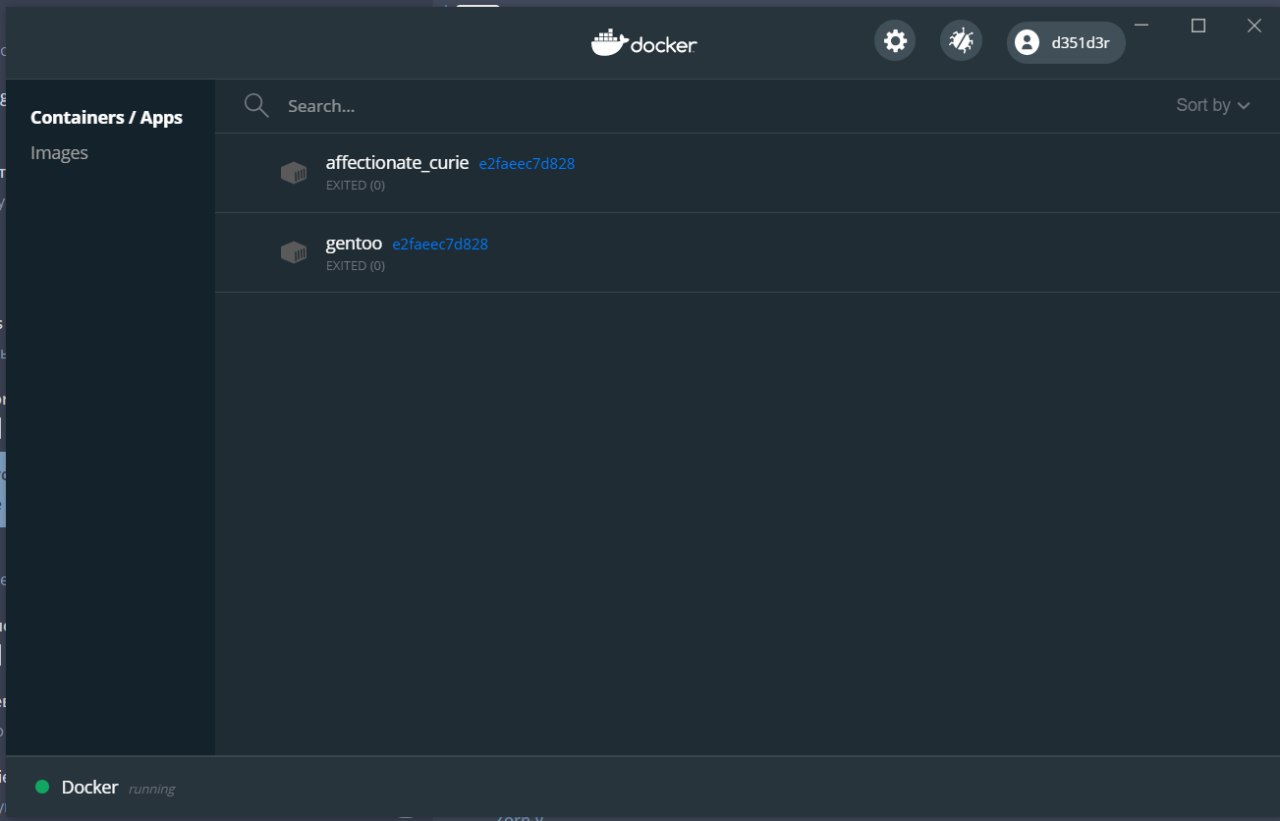Click the Docker label in the status bar
Viewport: 1280px width, 821px height.
pyautogui.click(x=90, y=787)
